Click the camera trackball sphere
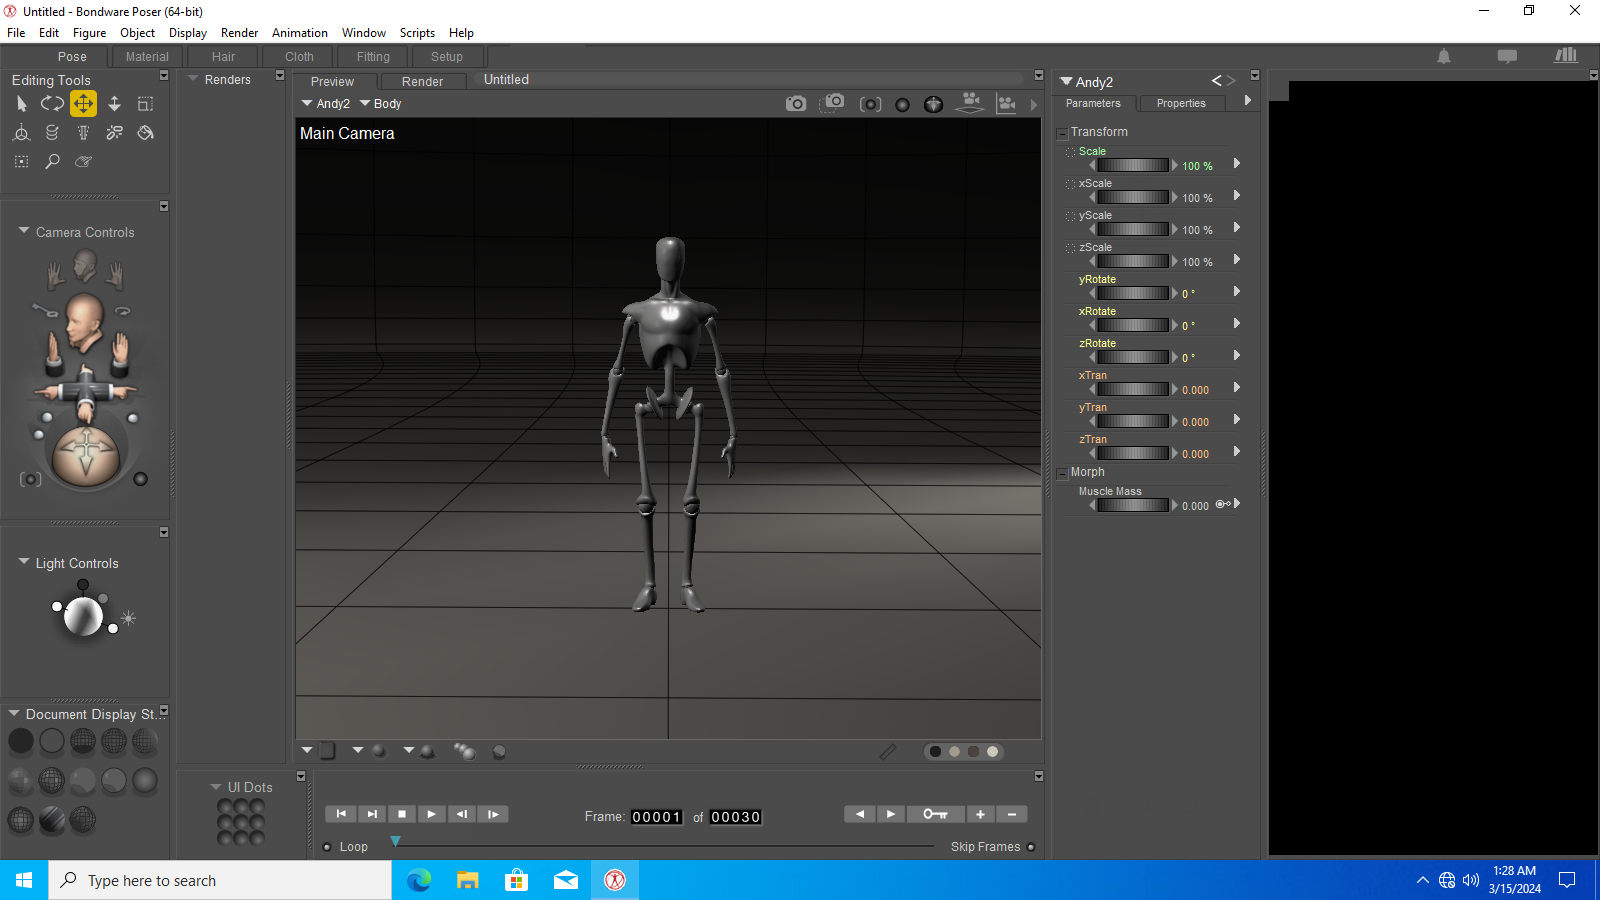This screenshot has width=1600, height=900. (x=86, y=455)
